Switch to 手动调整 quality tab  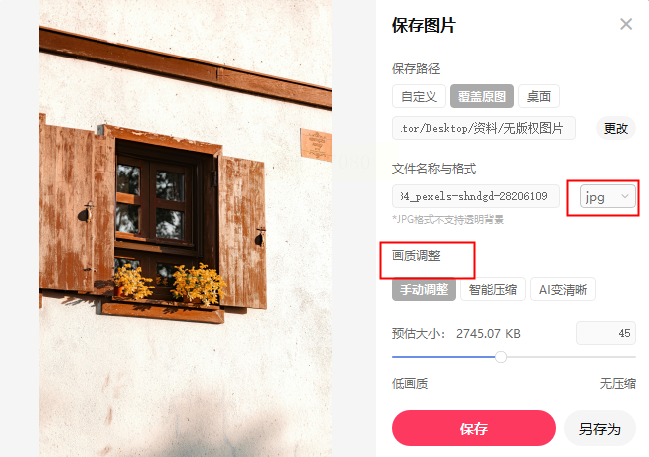point(424,289)
